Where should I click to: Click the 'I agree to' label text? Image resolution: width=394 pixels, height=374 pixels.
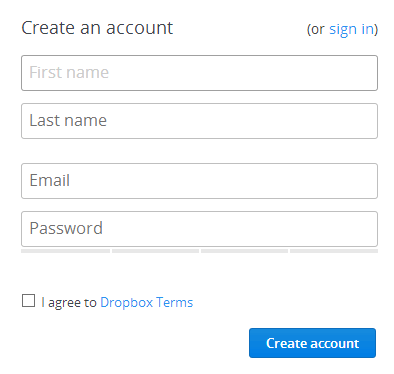[x=69, y=303]
